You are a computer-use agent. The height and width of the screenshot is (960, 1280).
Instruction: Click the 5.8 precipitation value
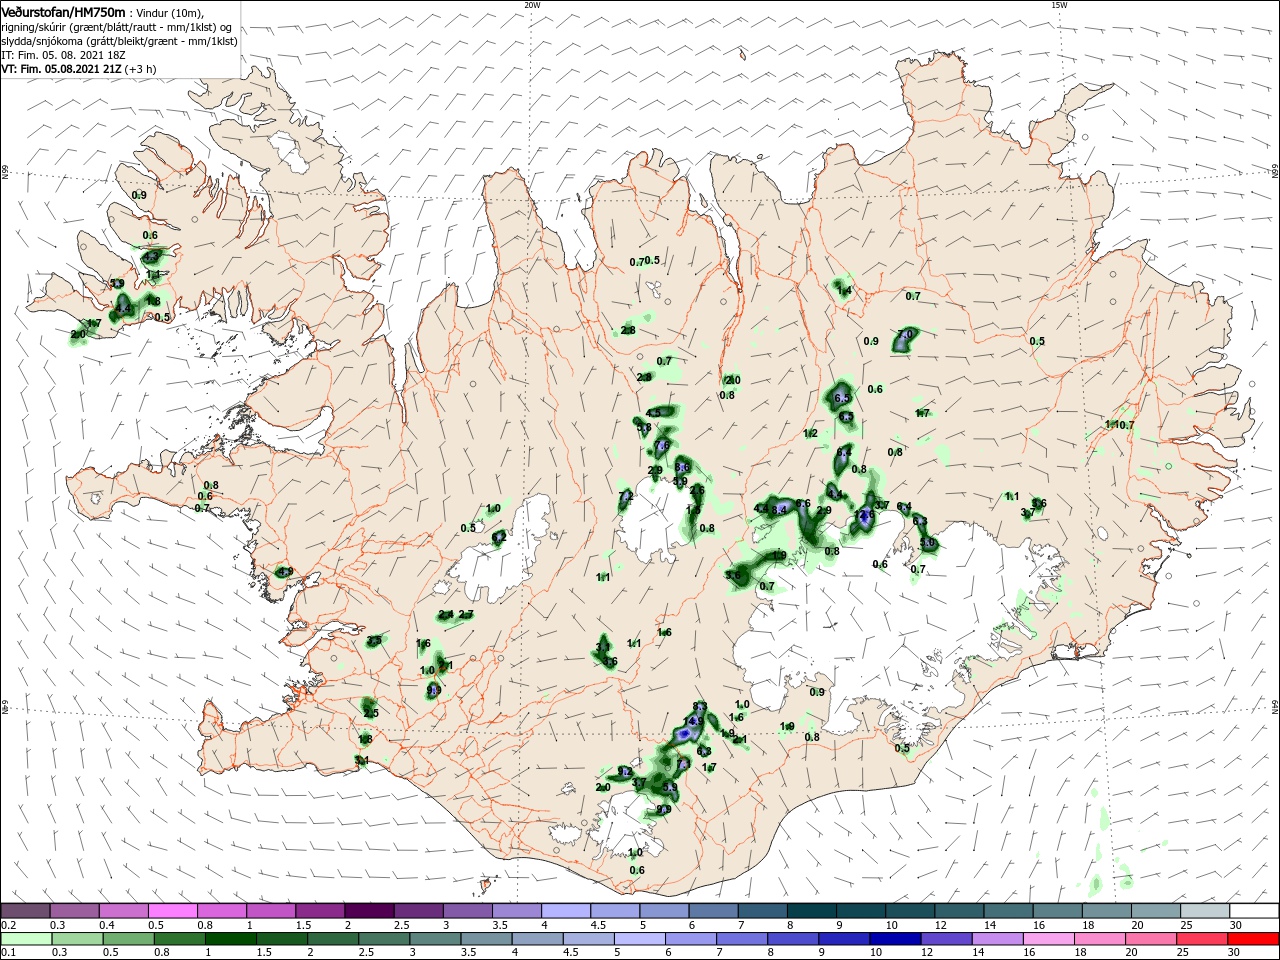(644, 427)
